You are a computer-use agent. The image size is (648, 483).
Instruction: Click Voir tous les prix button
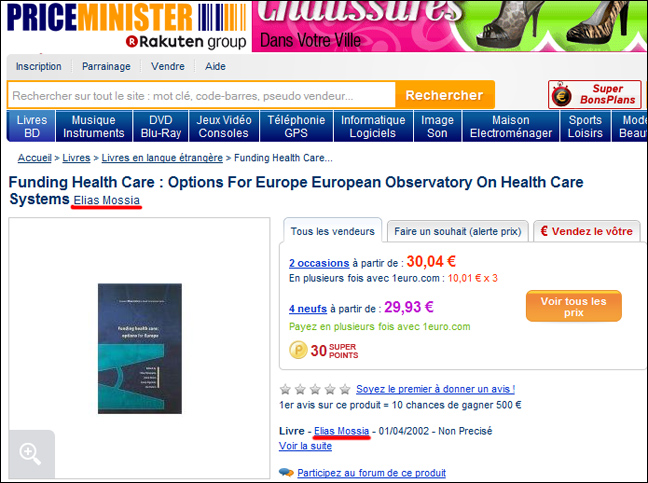(574, 306)
